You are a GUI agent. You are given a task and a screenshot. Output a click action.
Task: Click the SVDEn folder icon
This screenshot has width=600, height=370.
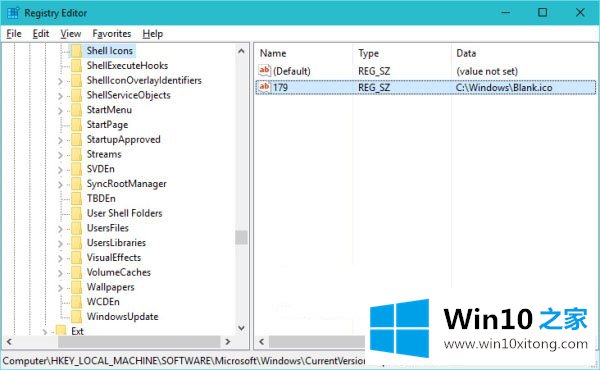pyautogui.click(x=77, y=169)
